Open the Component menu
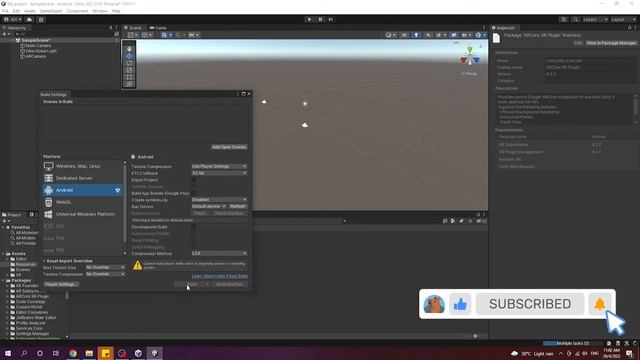 [x=77, y=11]
